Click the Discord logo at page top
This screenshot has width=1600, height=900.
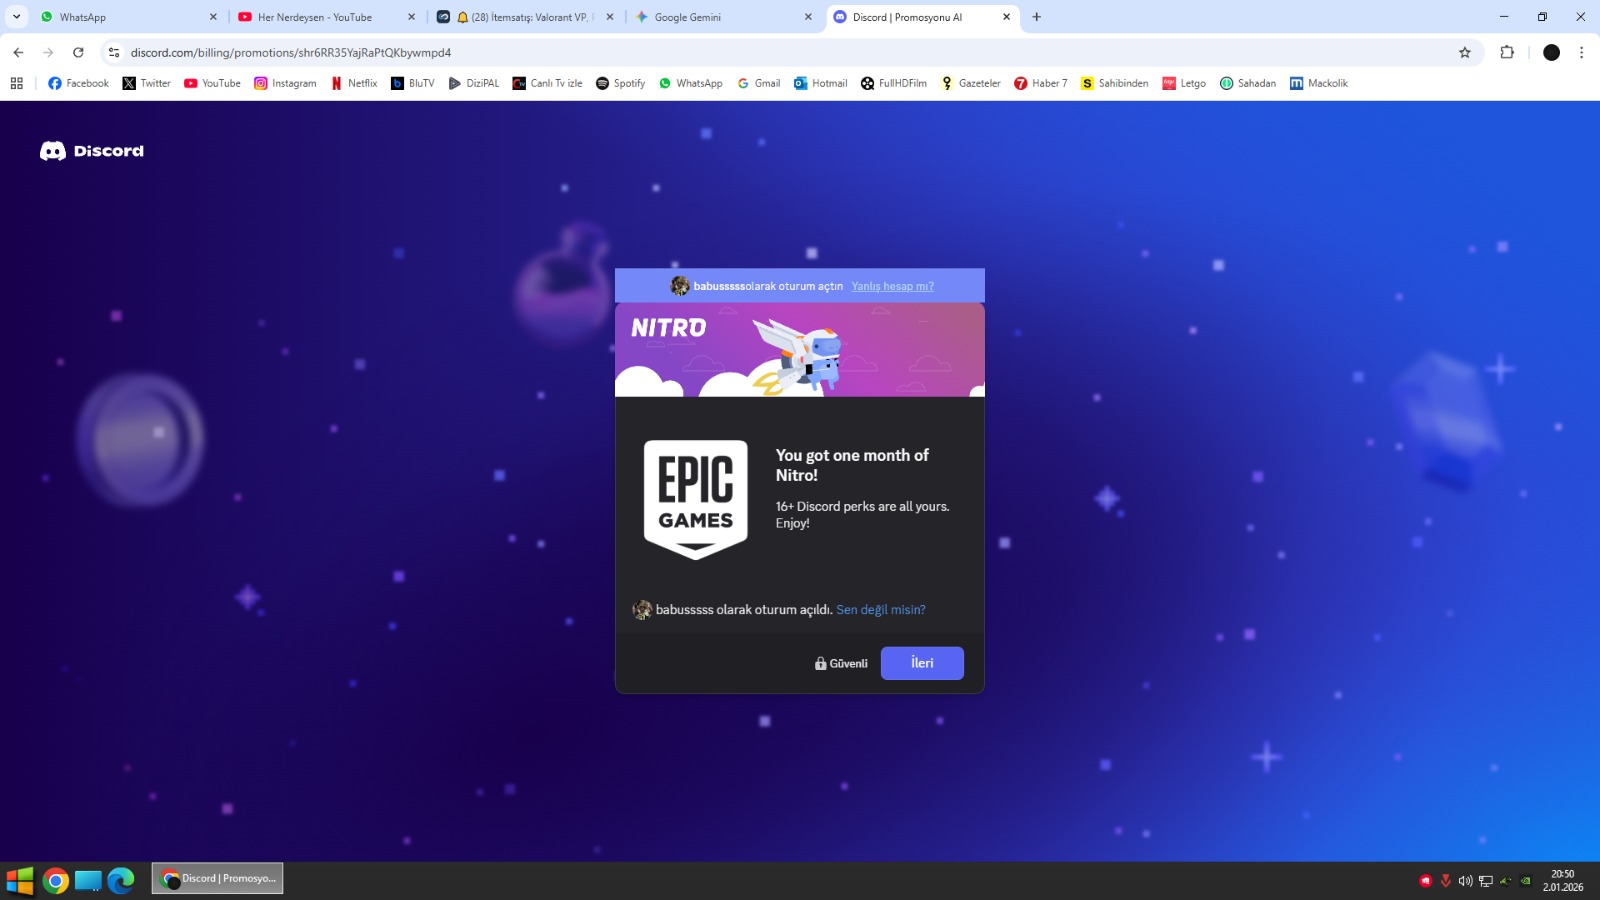coord(92,151)
